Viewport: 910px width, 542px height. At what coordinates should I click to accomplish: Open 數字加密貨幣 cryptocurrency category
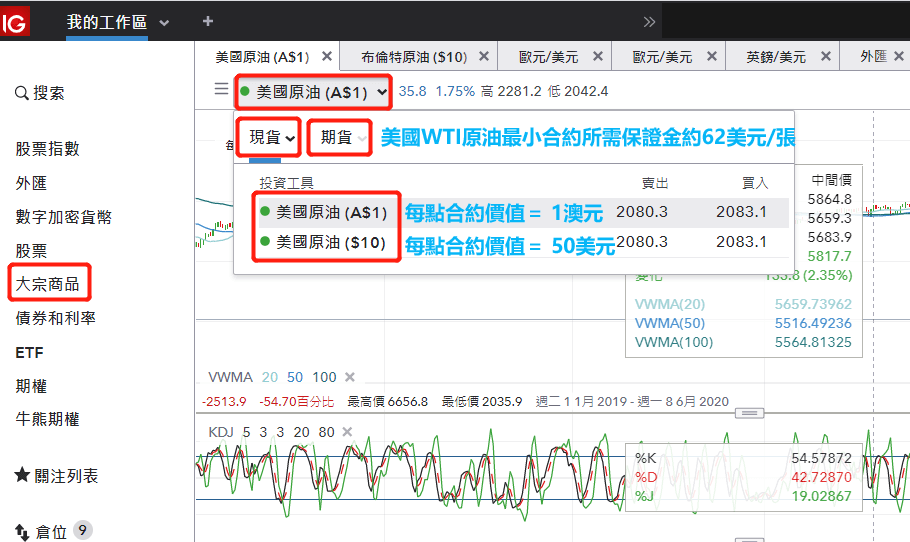click(63, 217)
